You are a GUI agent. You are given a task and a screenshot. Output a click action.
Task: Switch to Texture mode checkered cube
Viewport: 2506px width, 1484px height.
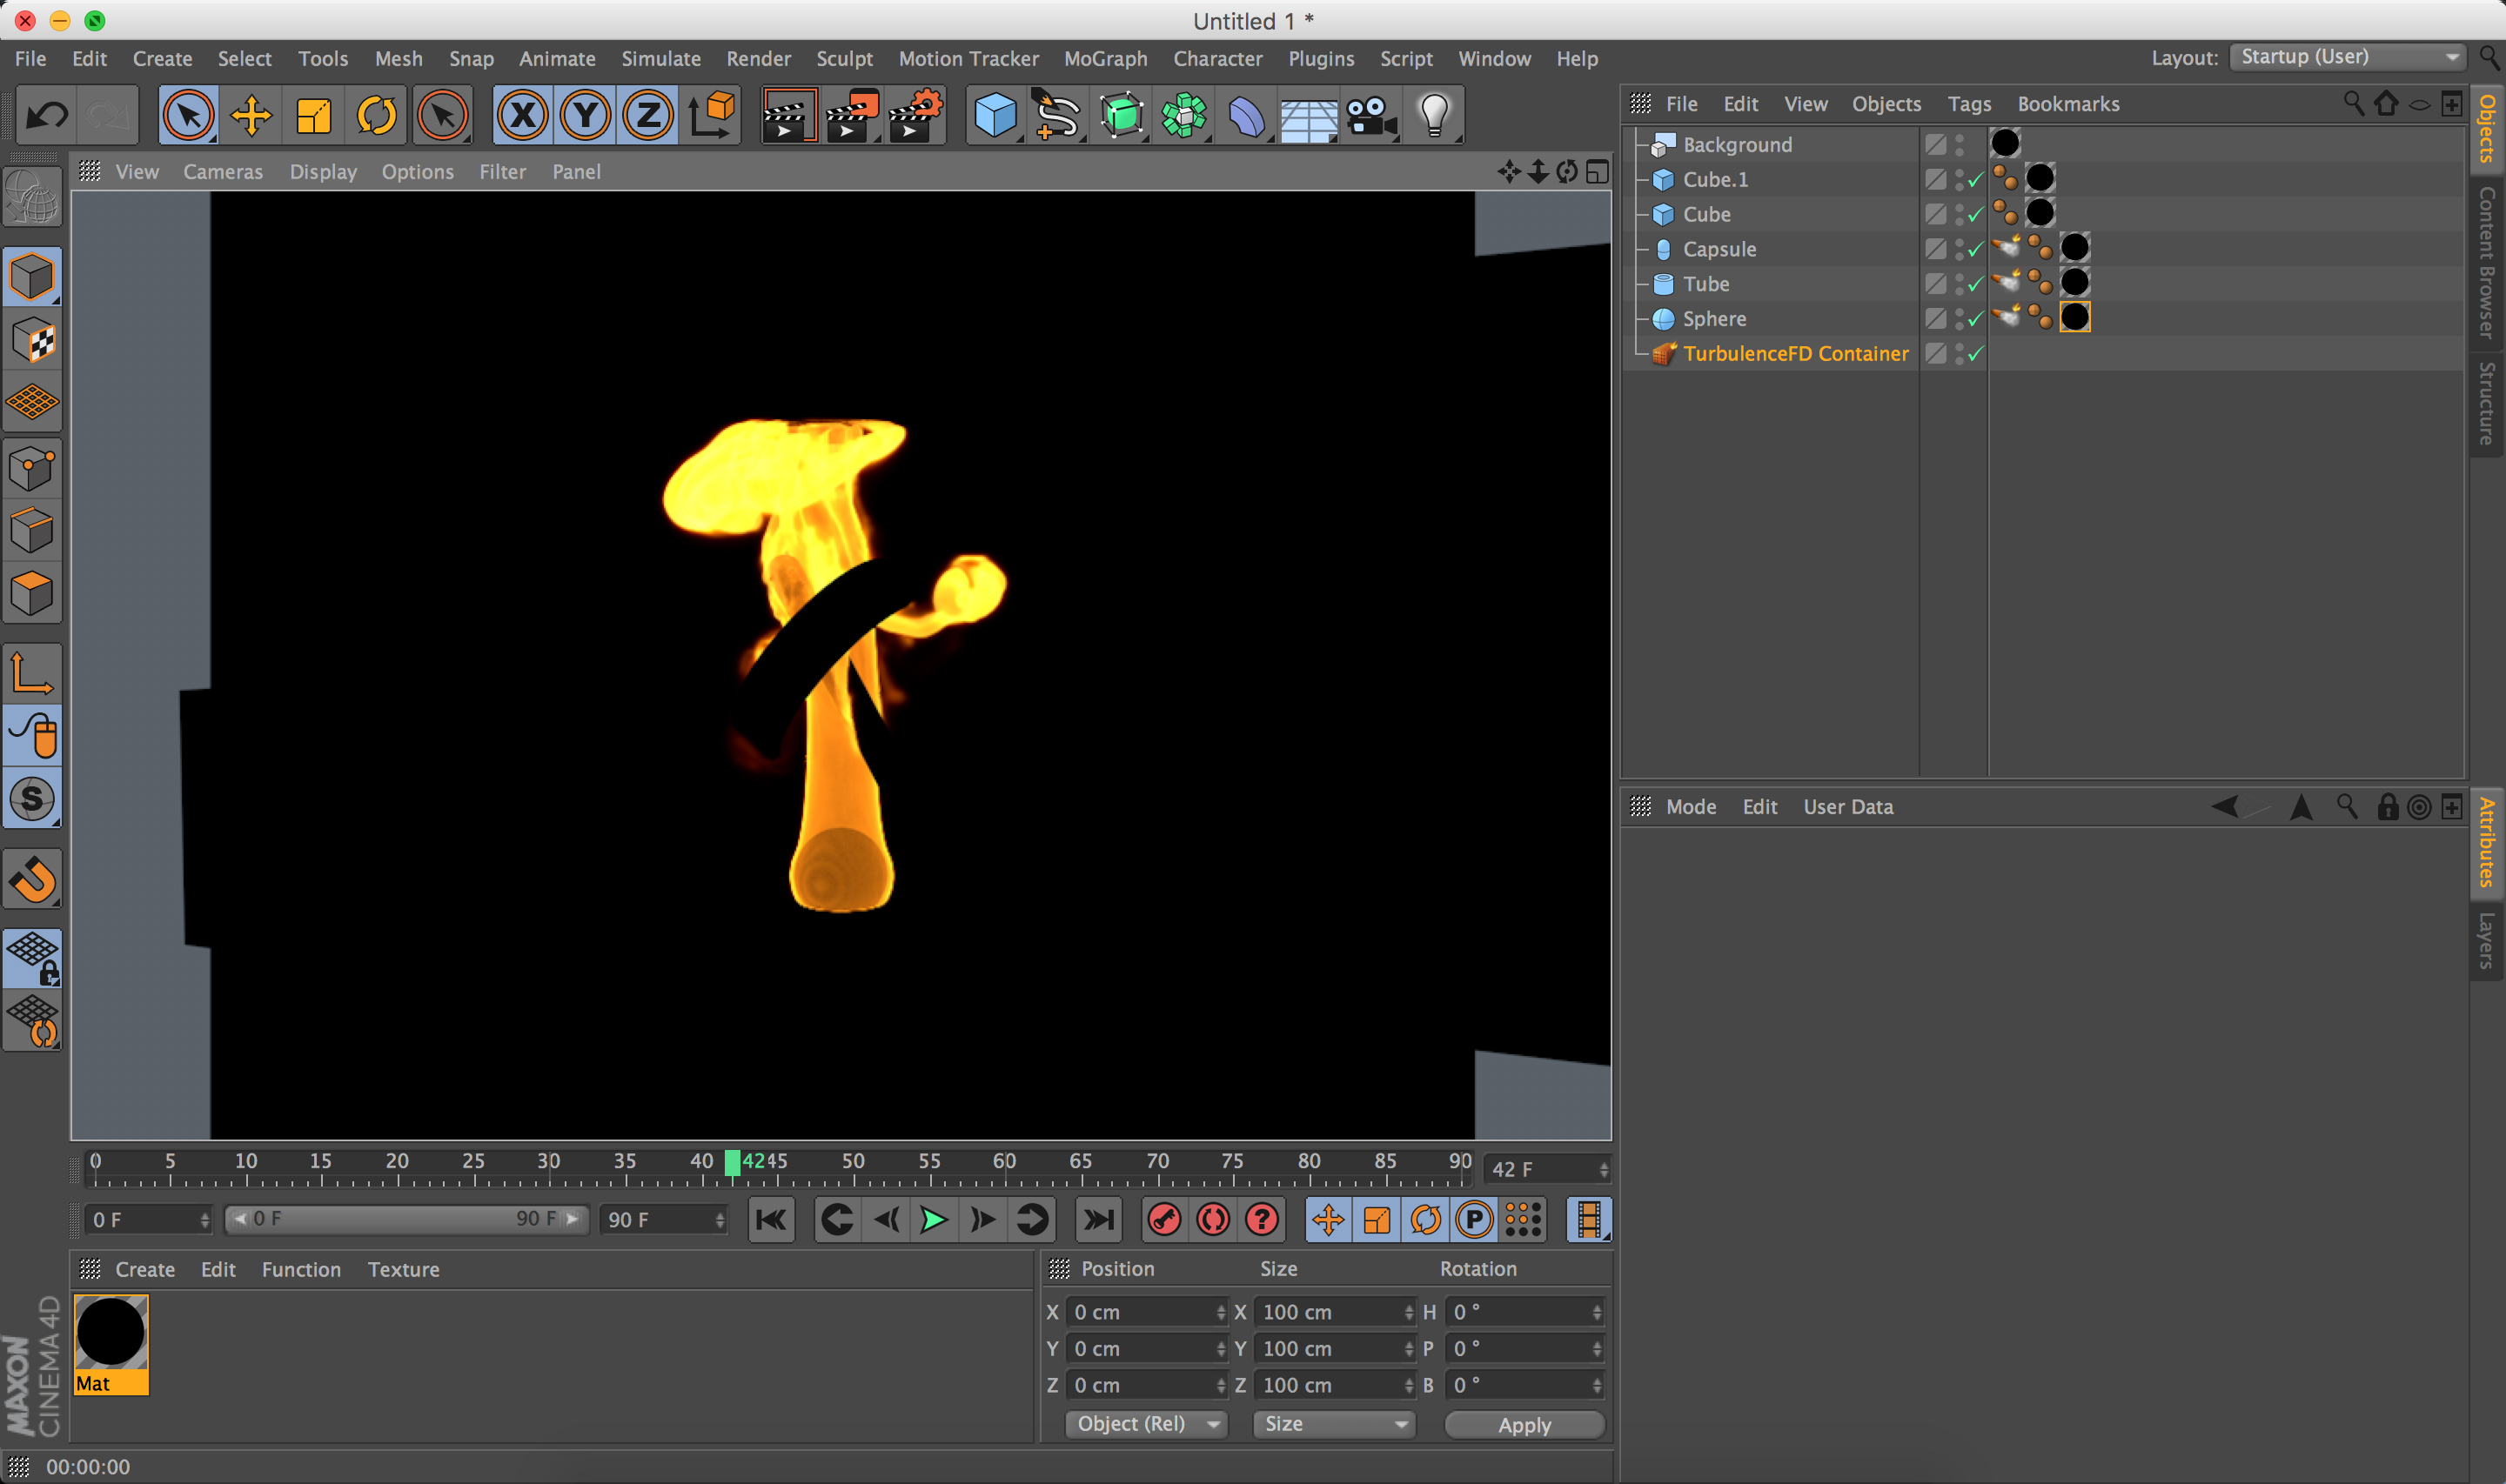tap(32, 341)
